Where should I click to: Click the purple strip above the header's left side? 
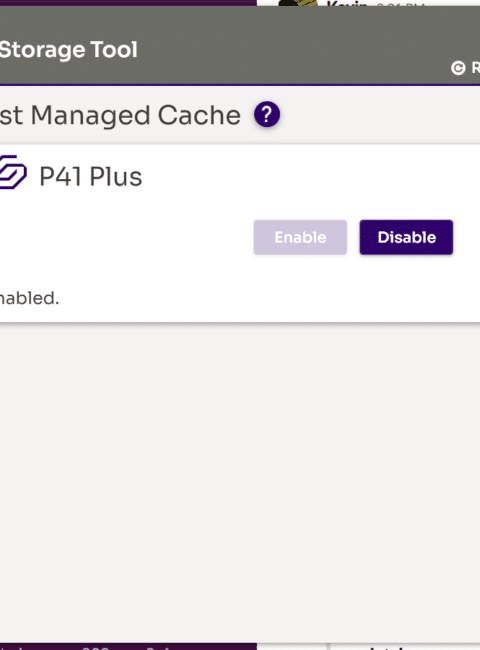pos(128,2)
